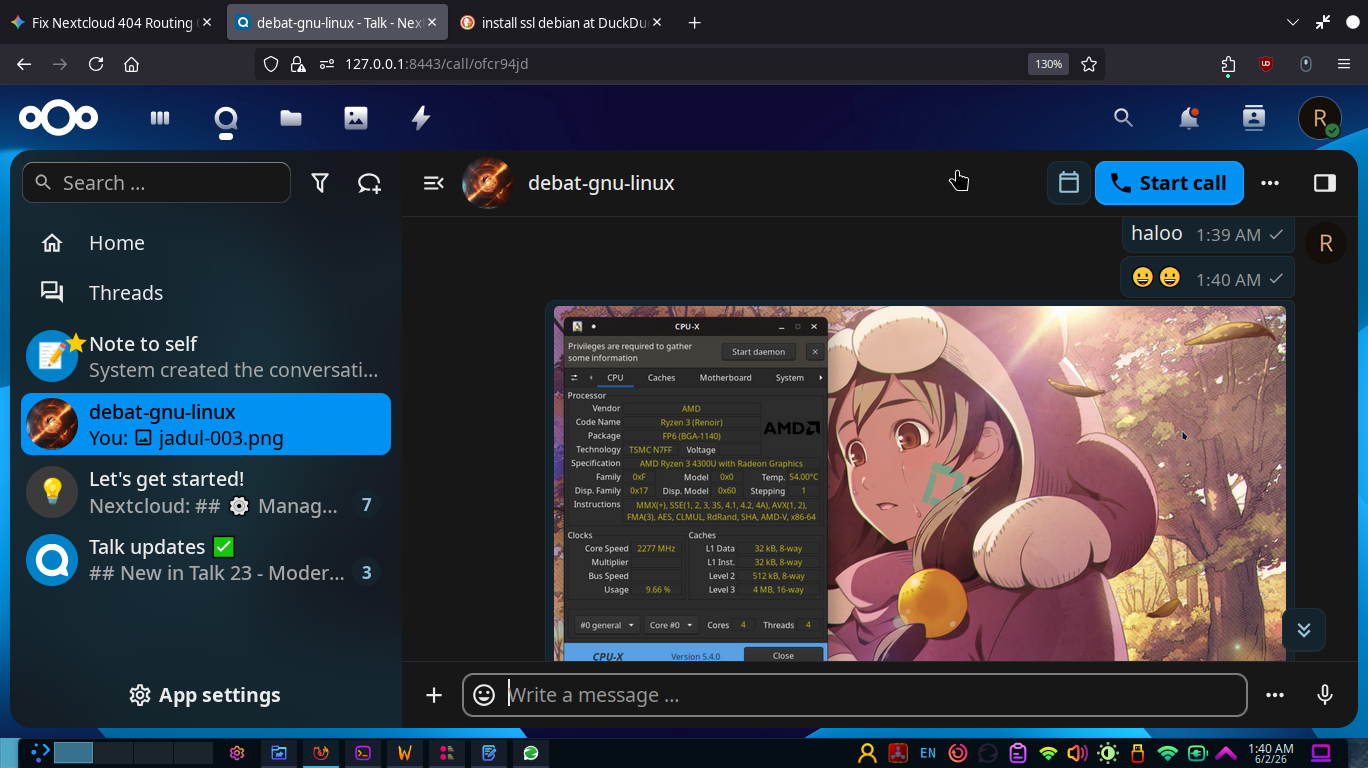
Task: Open the Activity lightning bolt icon
Action: [x=421, y=118]
